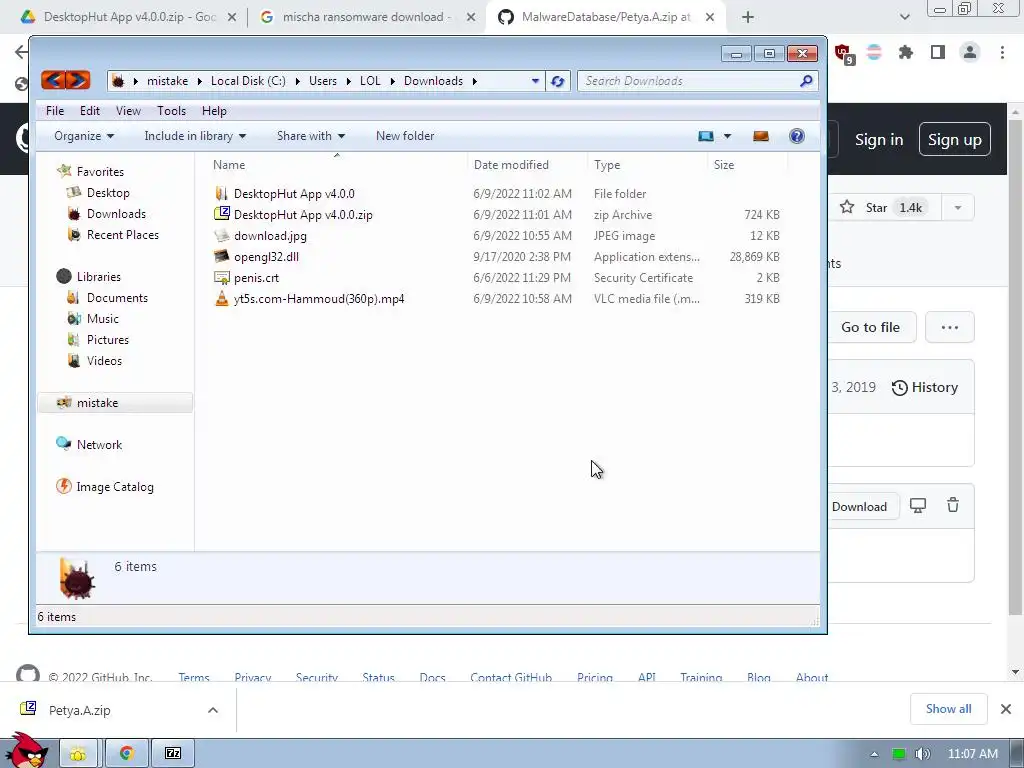Open the View menu

click(x=128, y=111)
